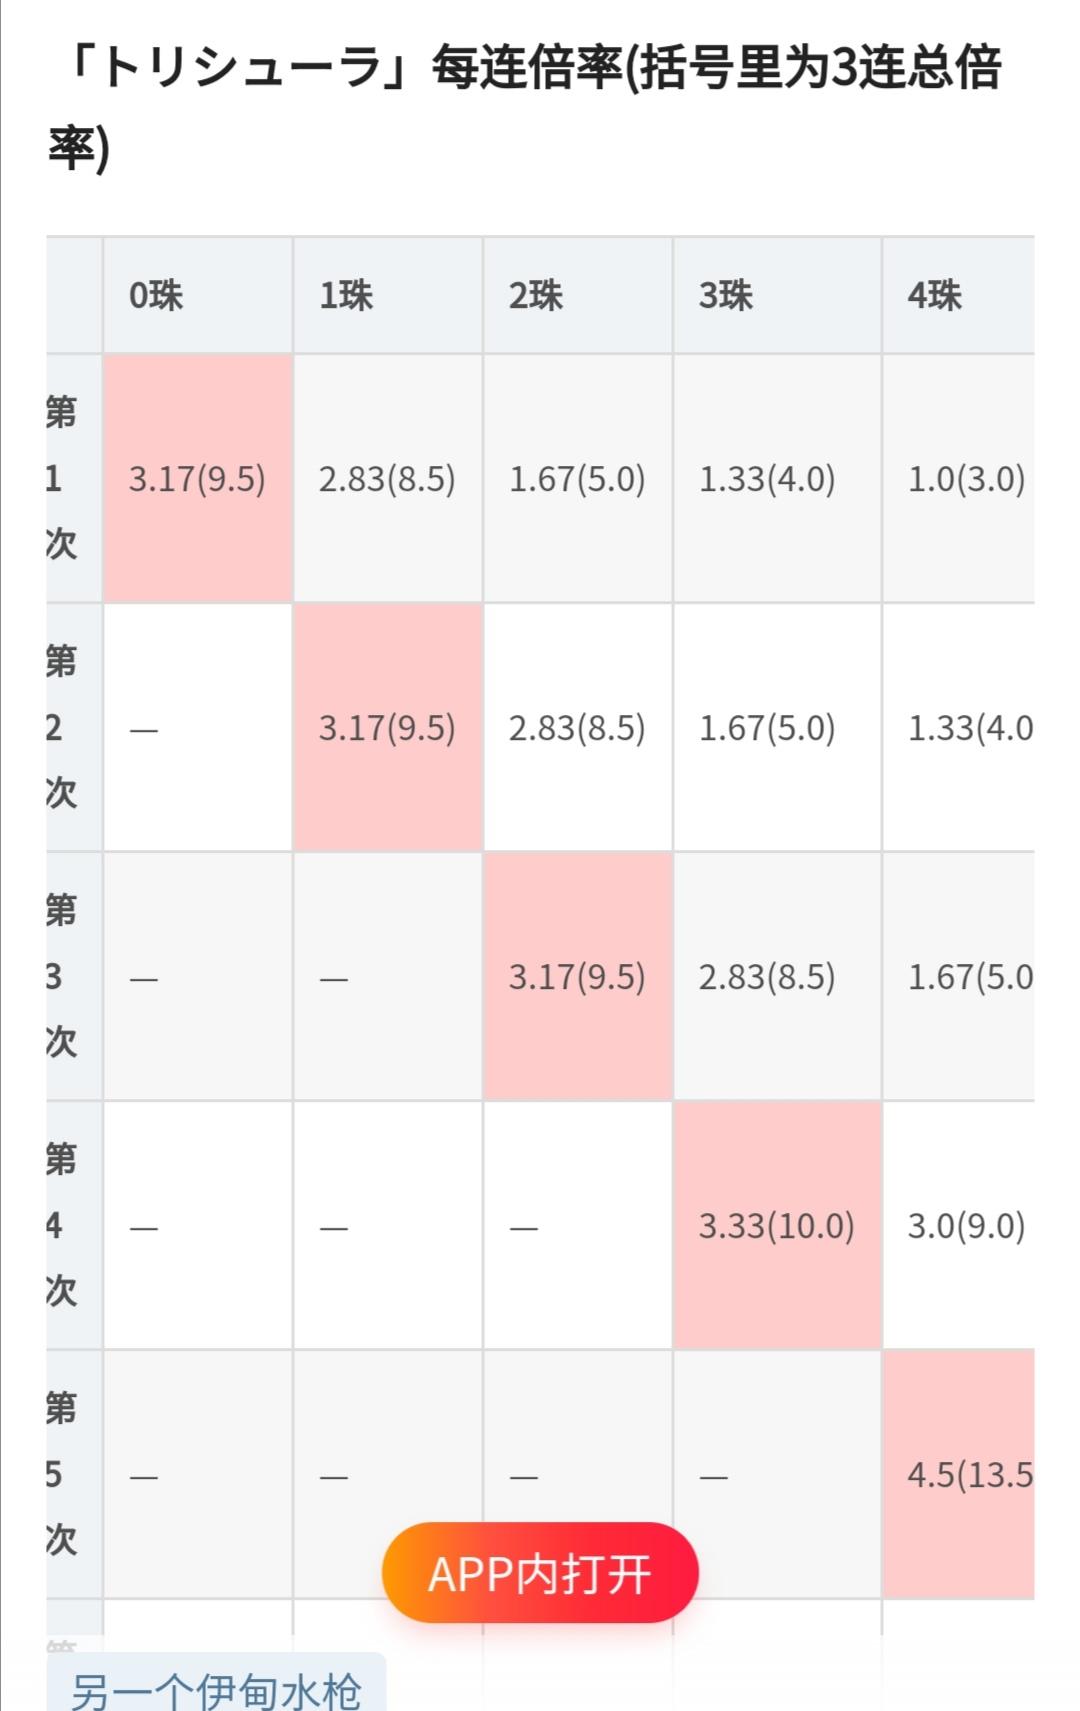Tap the APP内打开 button

[540, 1573]
